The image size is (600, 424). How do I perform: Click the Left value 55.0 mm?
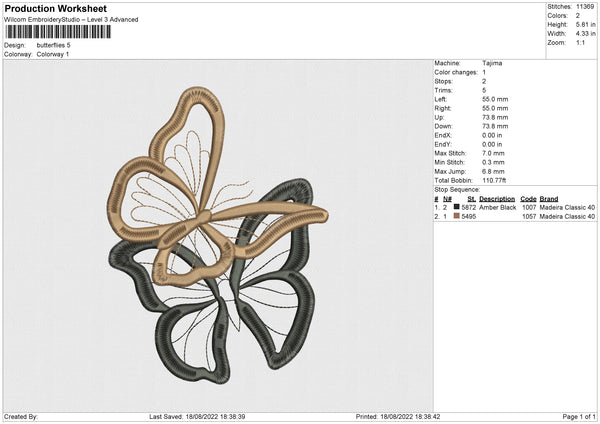495,99
